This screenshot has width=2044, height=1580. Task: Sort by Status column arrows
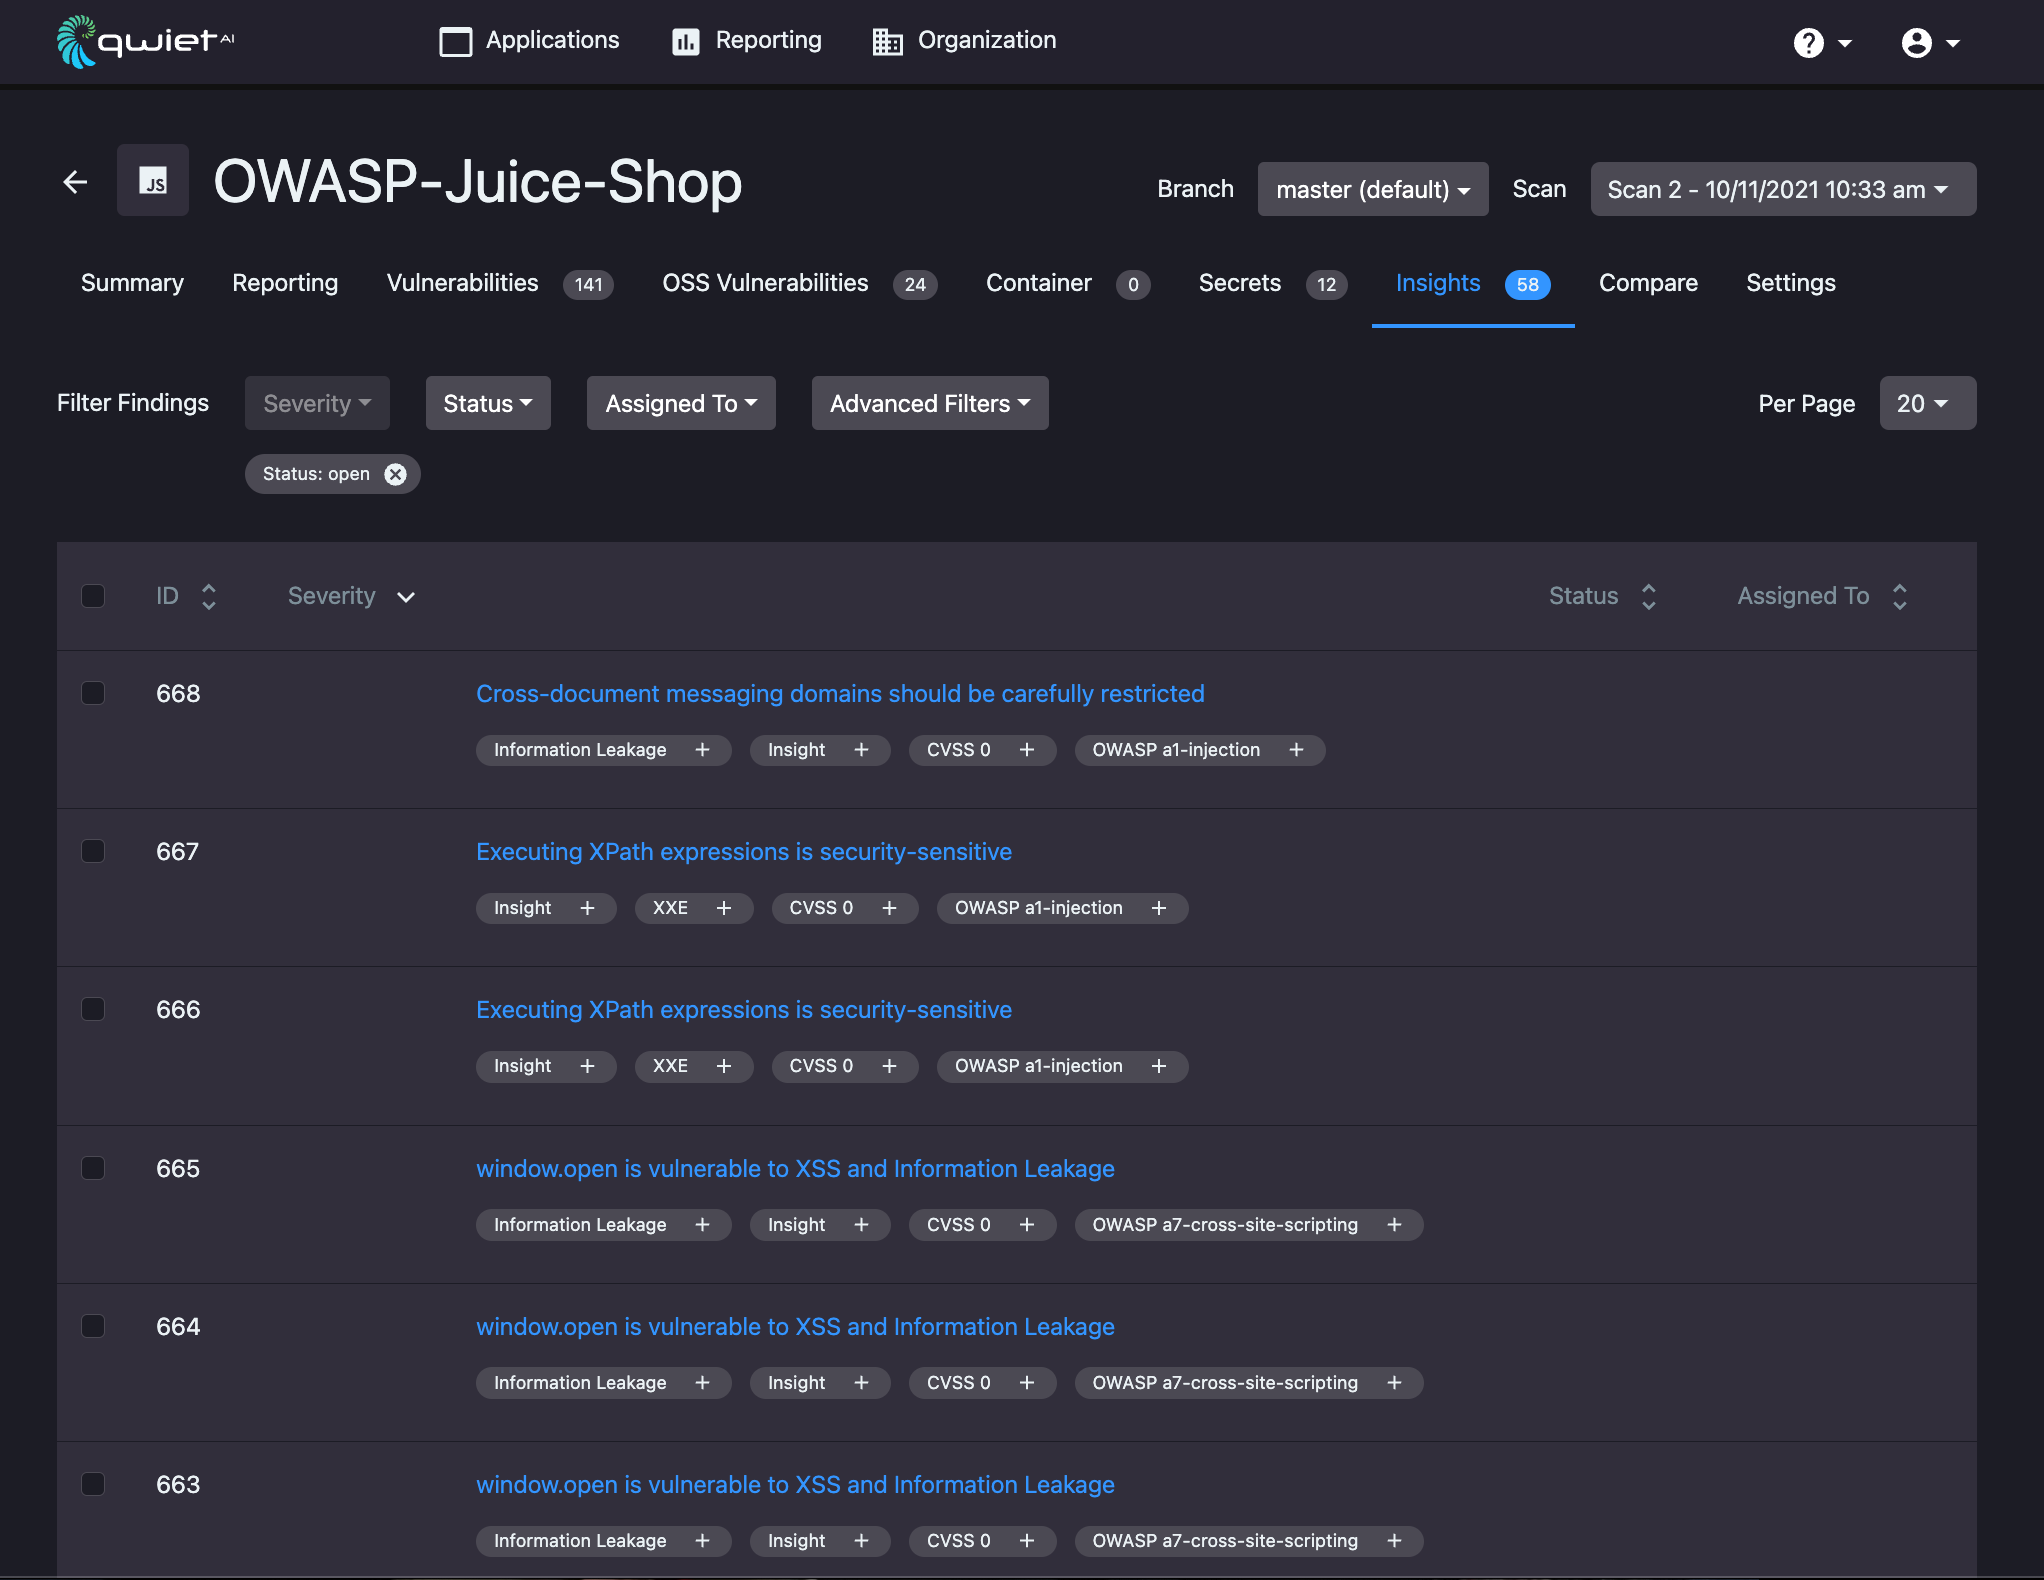(x=1649, y=596)
